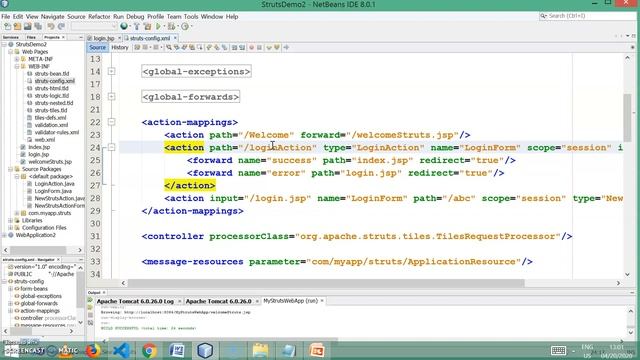Open the project configuration combo box
The image size is (640, 360).
[94, 27]
